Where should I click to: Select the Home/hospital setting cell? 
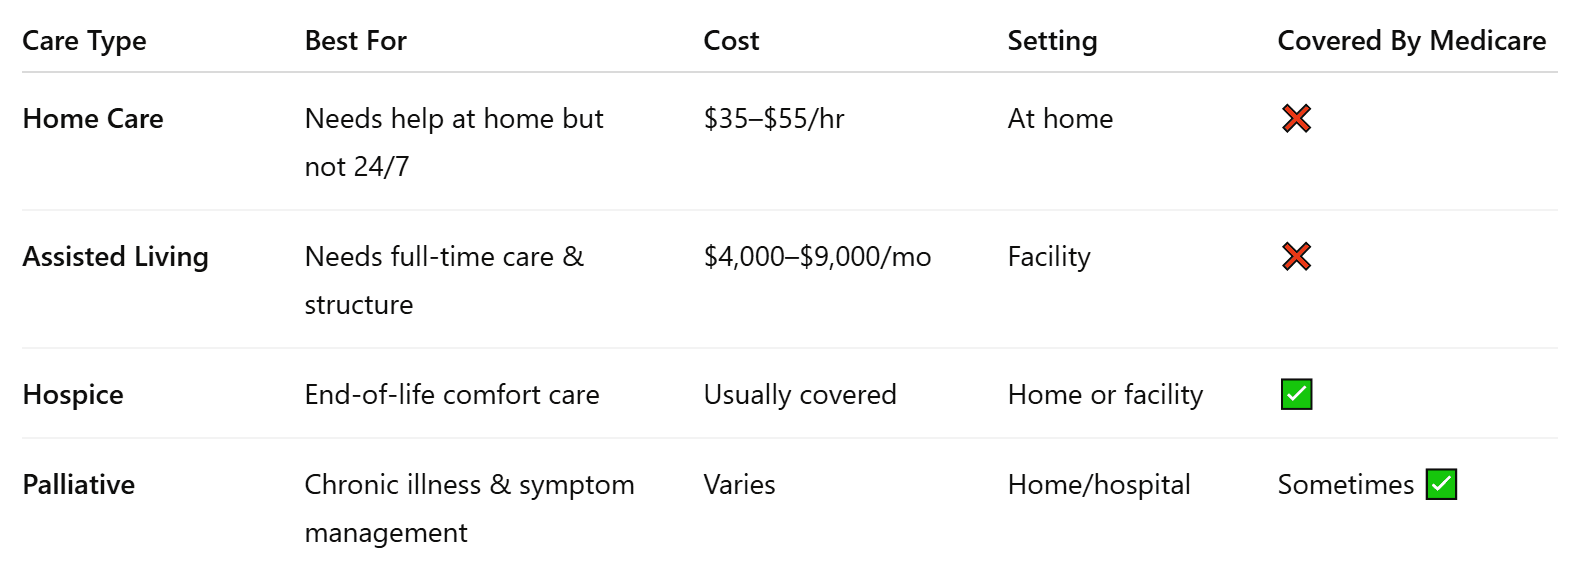pos(1099,485)
